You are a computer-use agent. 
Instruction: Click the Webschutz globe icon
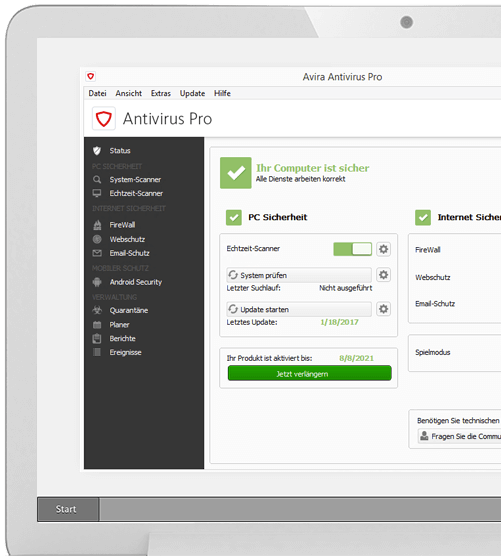(97, 239)
